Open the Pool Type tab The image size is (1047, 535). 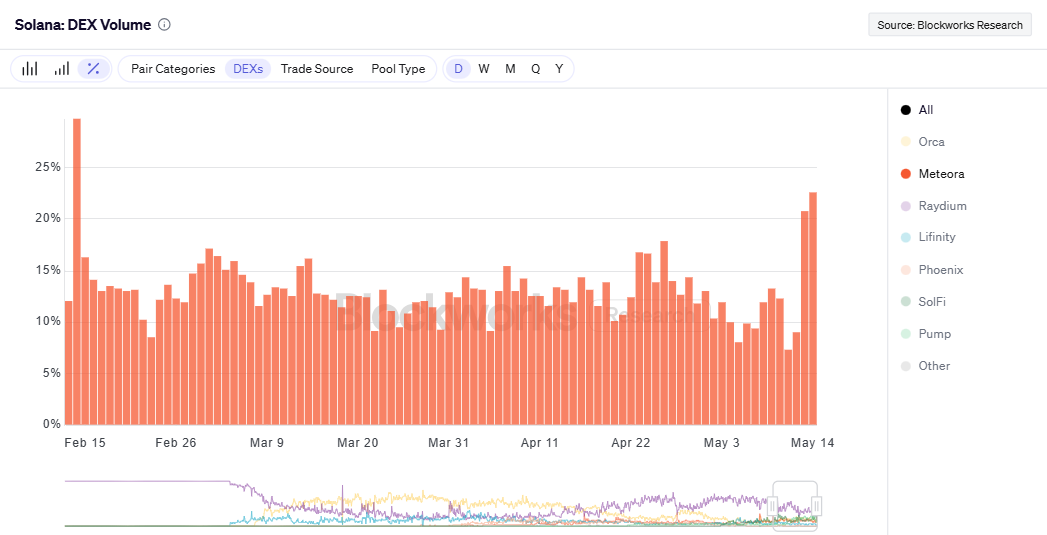398,69
